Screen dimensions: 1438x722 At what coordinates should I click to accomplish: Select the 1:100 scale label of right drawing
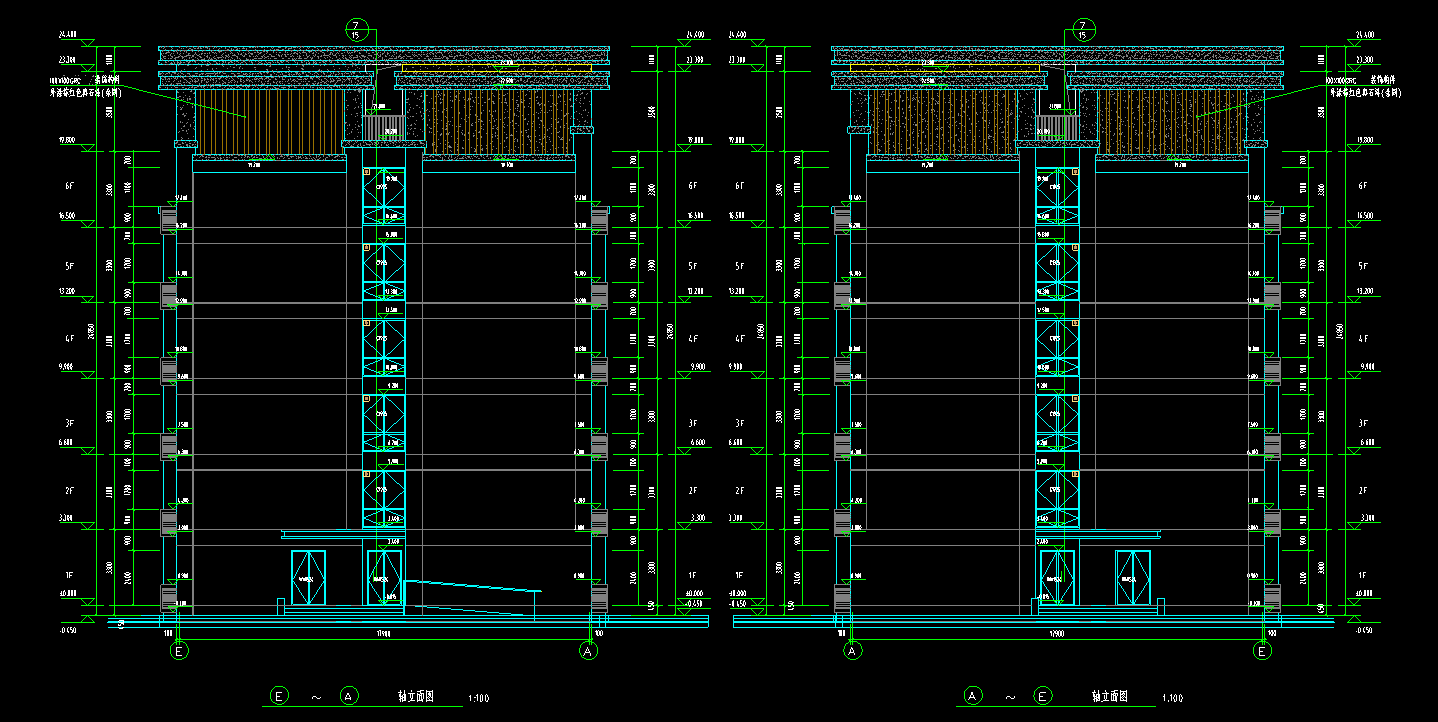click(x=1172, y=698)
